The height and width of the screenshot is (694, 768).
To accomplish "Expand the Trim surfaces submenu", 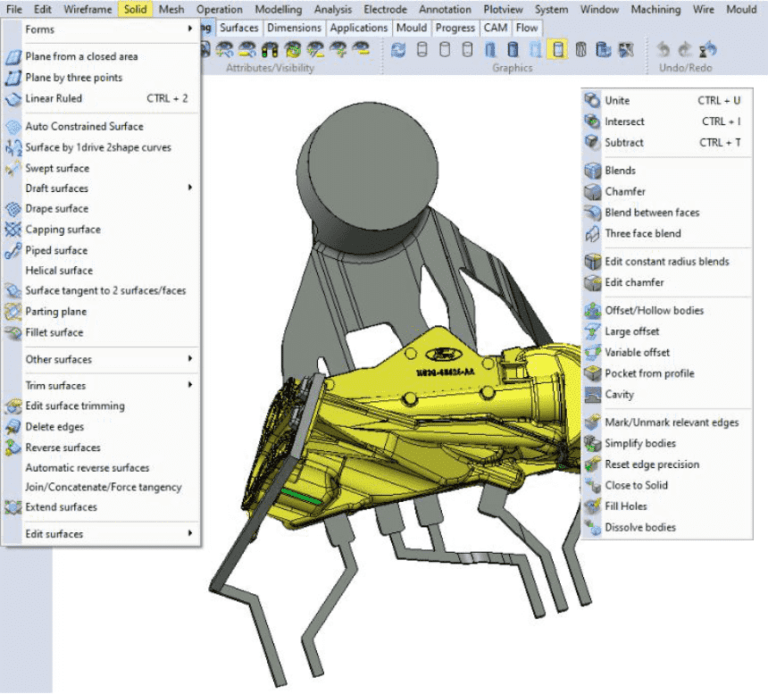I will point(101,386).
